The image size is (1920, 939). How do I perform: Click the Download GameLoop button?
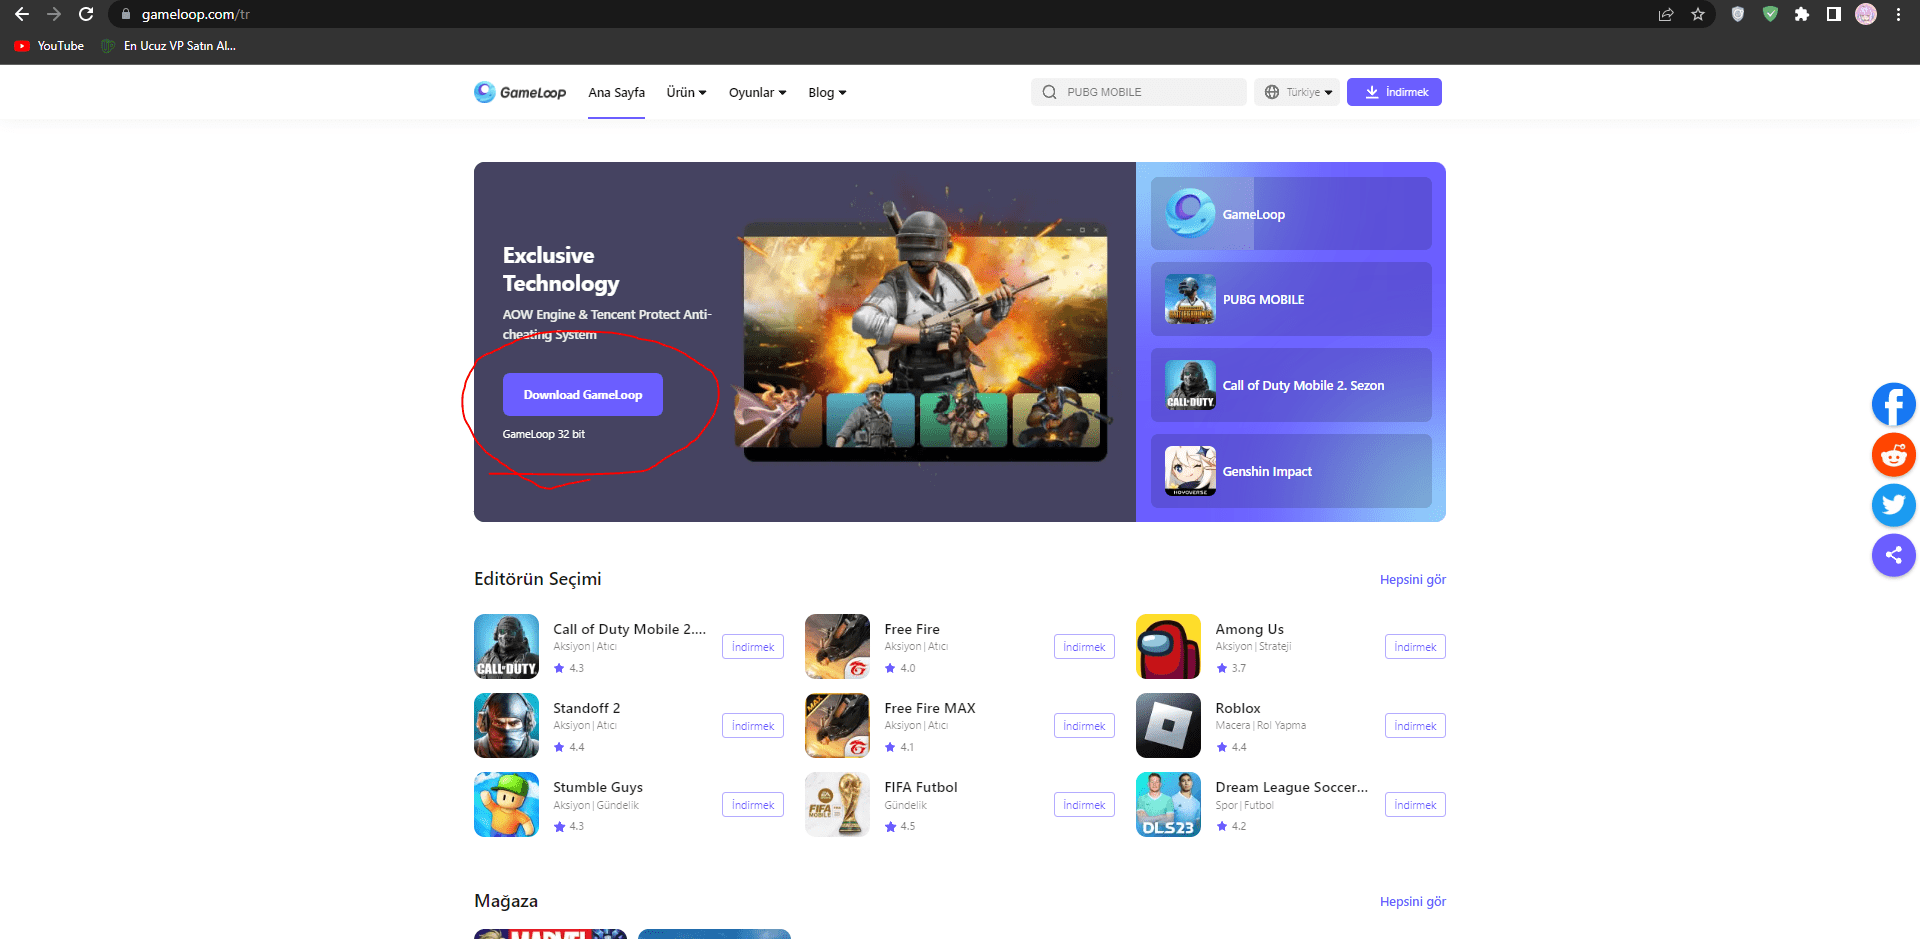[583, 395]
